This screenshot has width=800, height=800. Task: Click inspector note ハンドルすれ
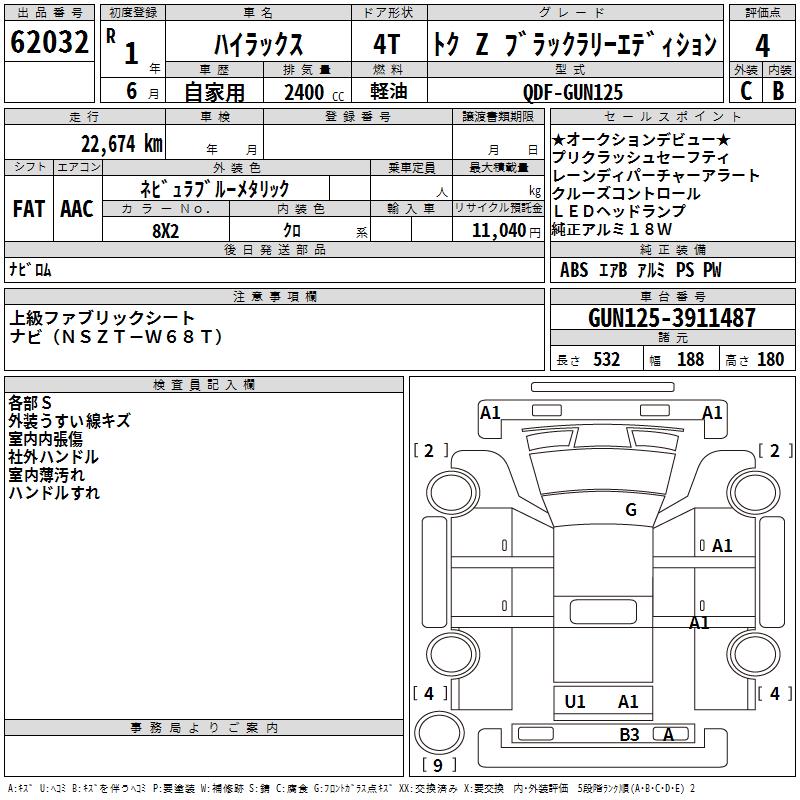coord(54,492)
